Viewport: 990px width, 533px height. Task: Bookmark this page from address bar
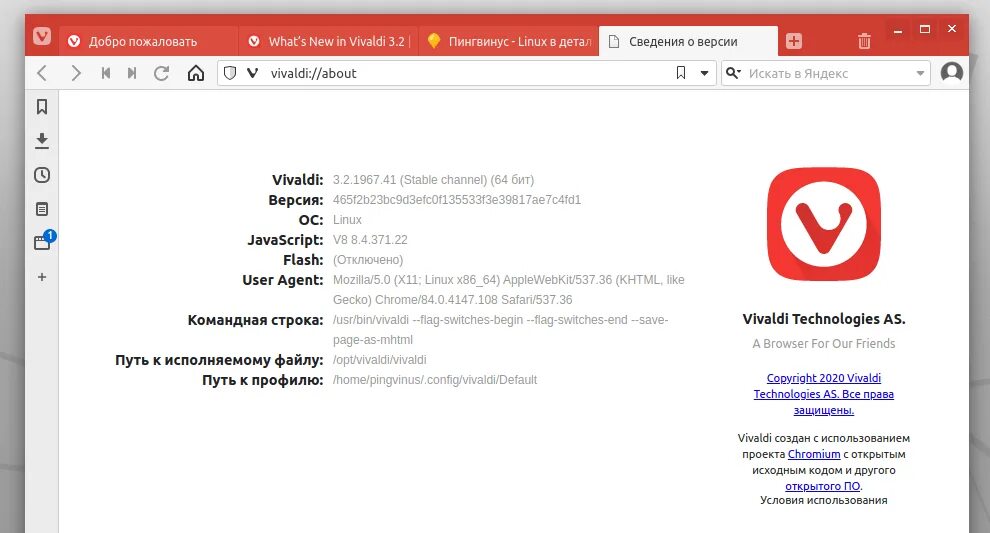click(681, 73)
